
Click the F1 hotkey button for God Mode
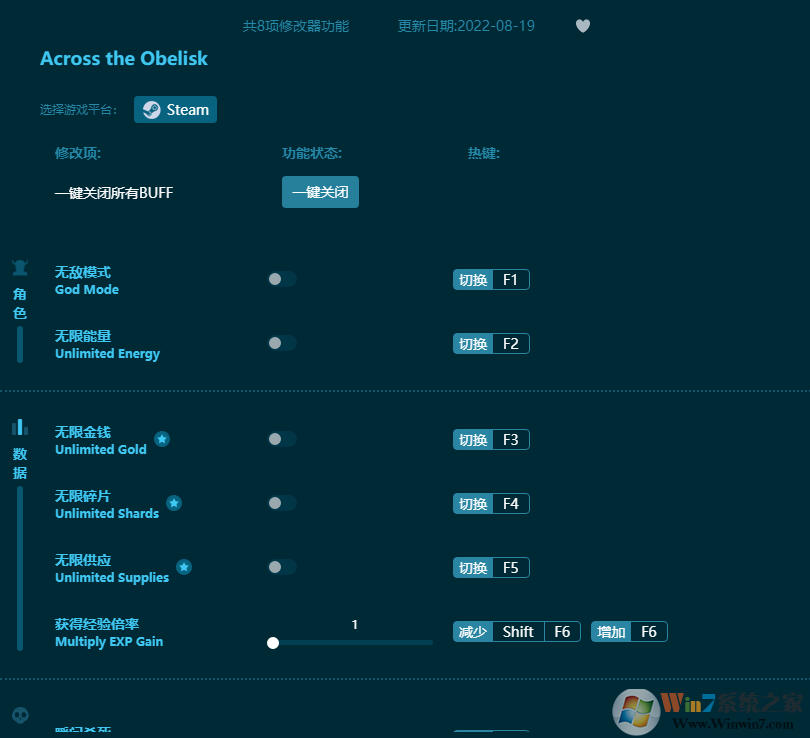point(510,280)
